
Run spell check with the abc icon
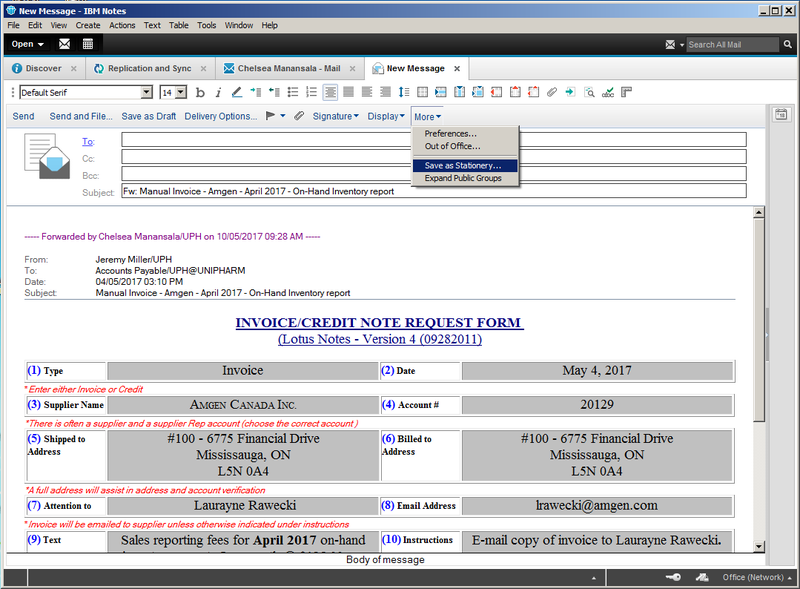[608, 92]
